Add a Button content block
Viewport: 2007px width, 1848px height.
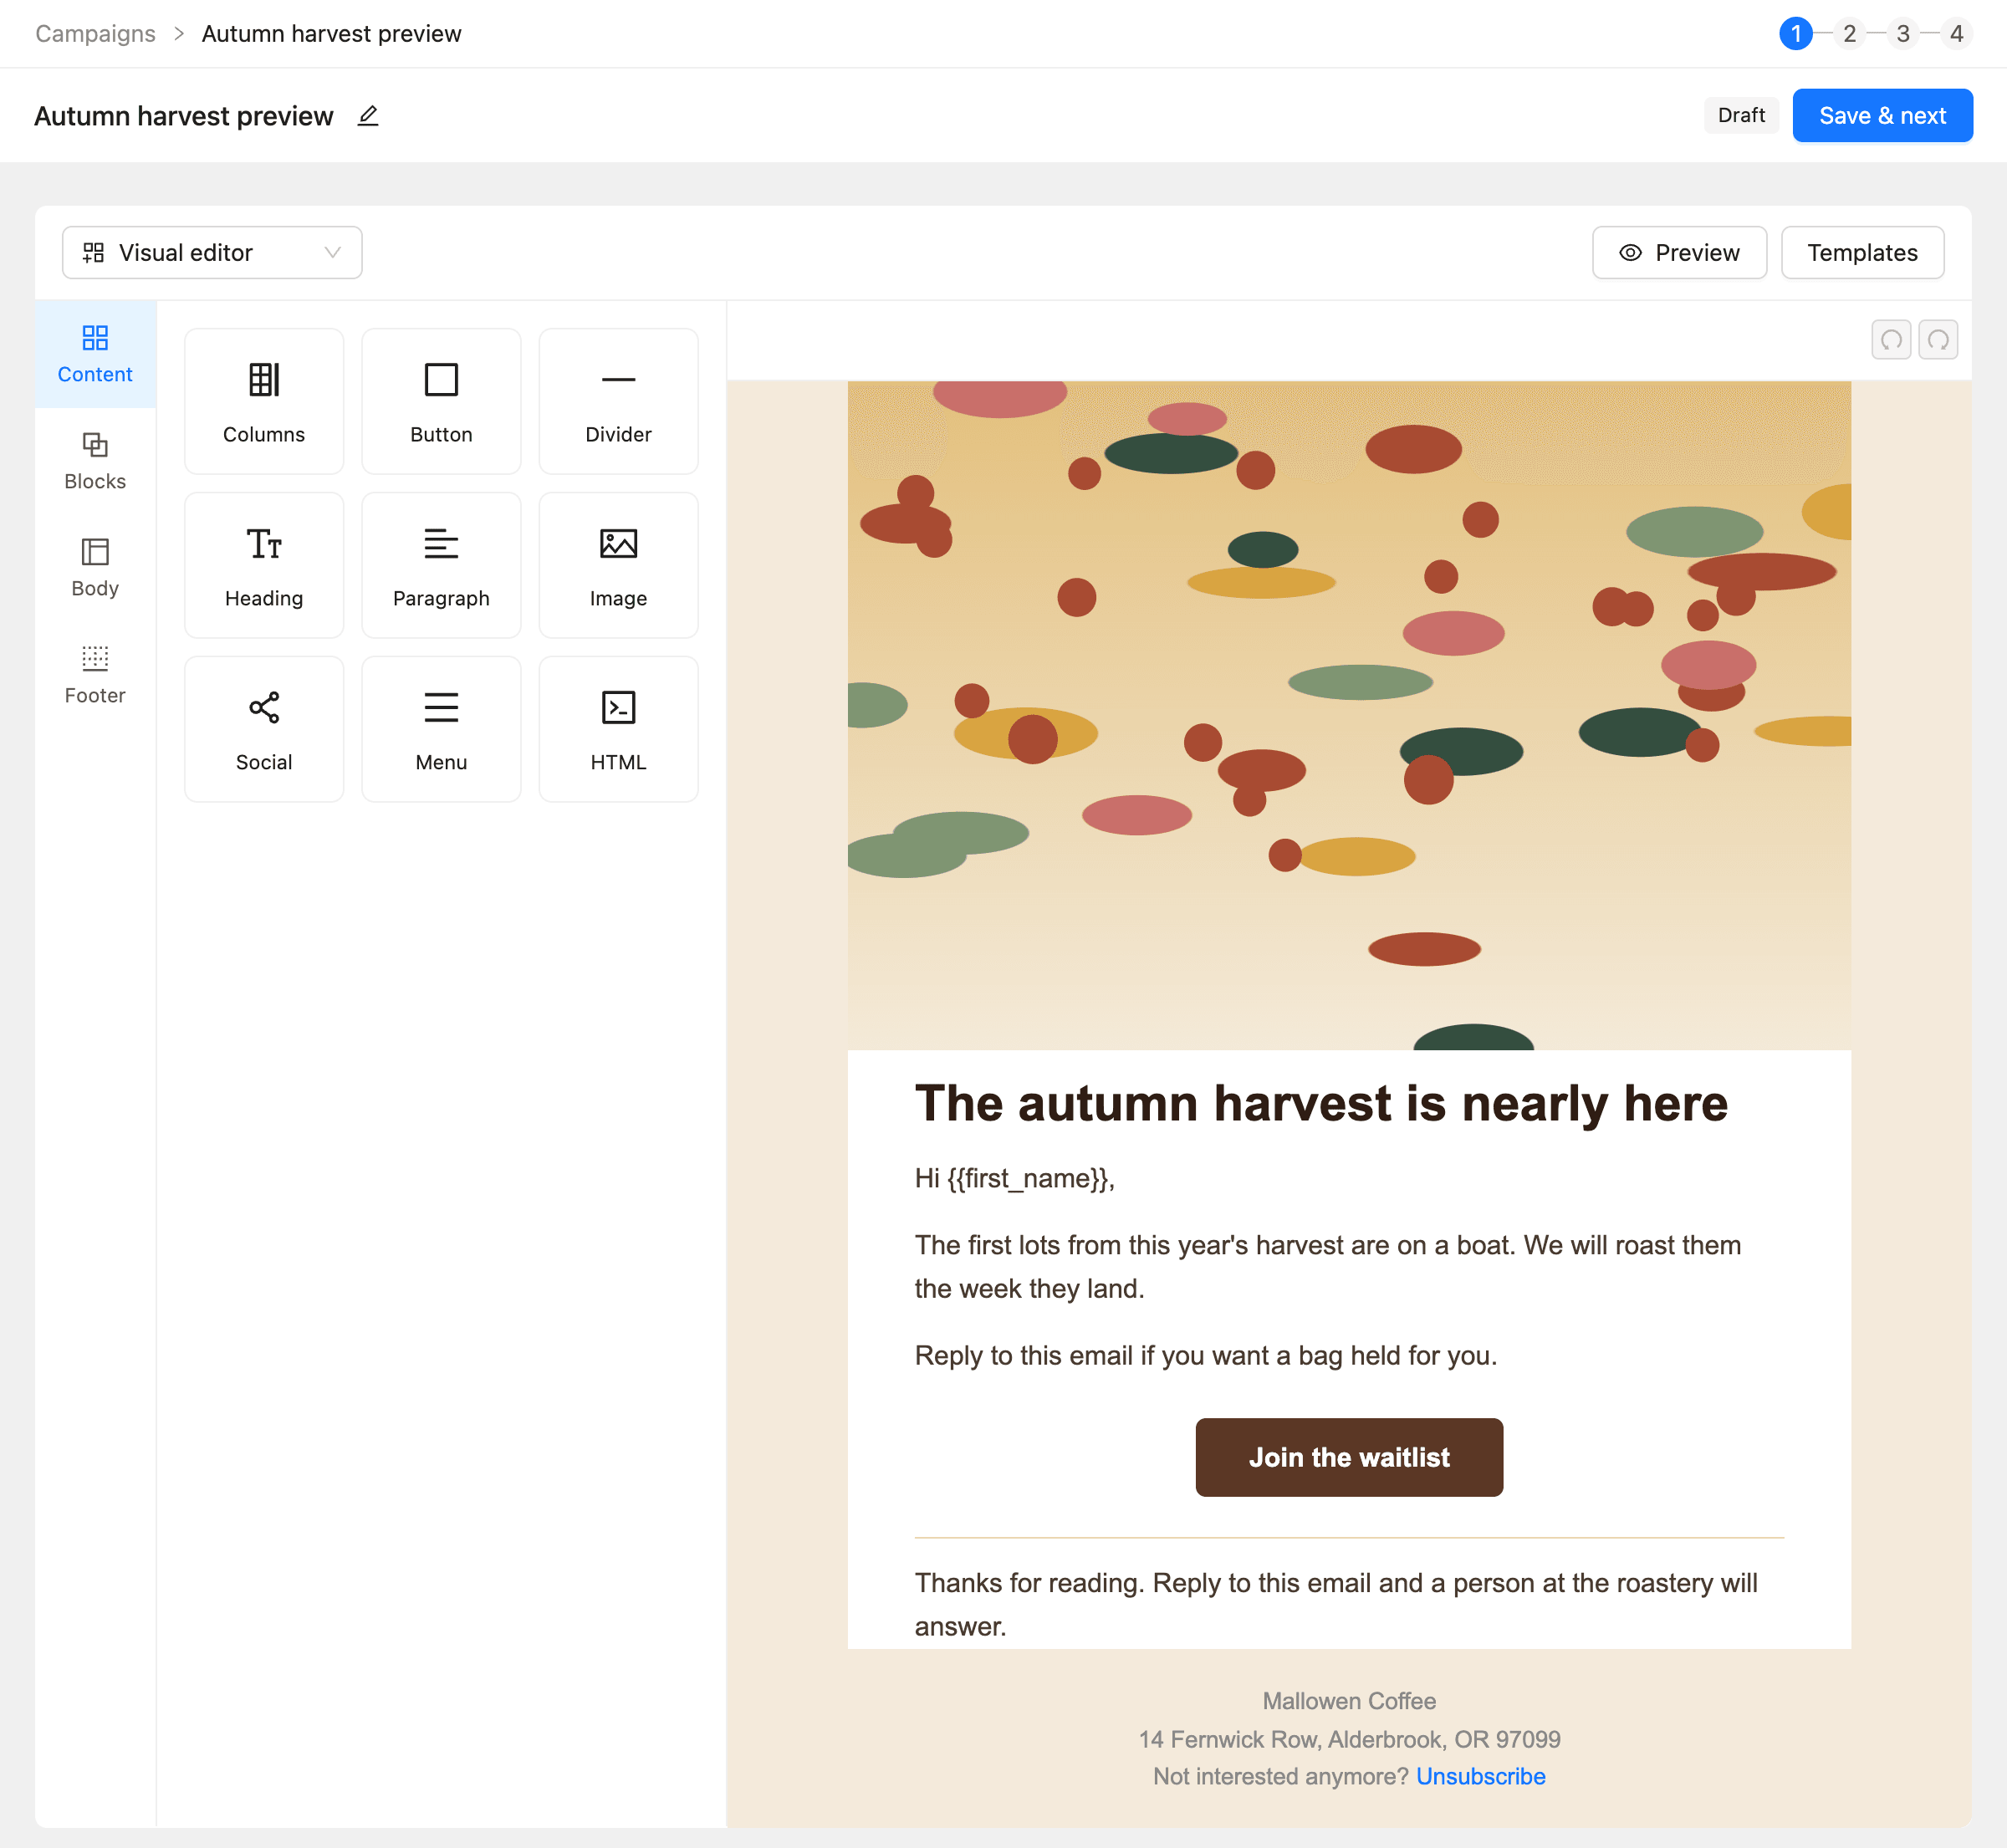(x=441, y=401)
